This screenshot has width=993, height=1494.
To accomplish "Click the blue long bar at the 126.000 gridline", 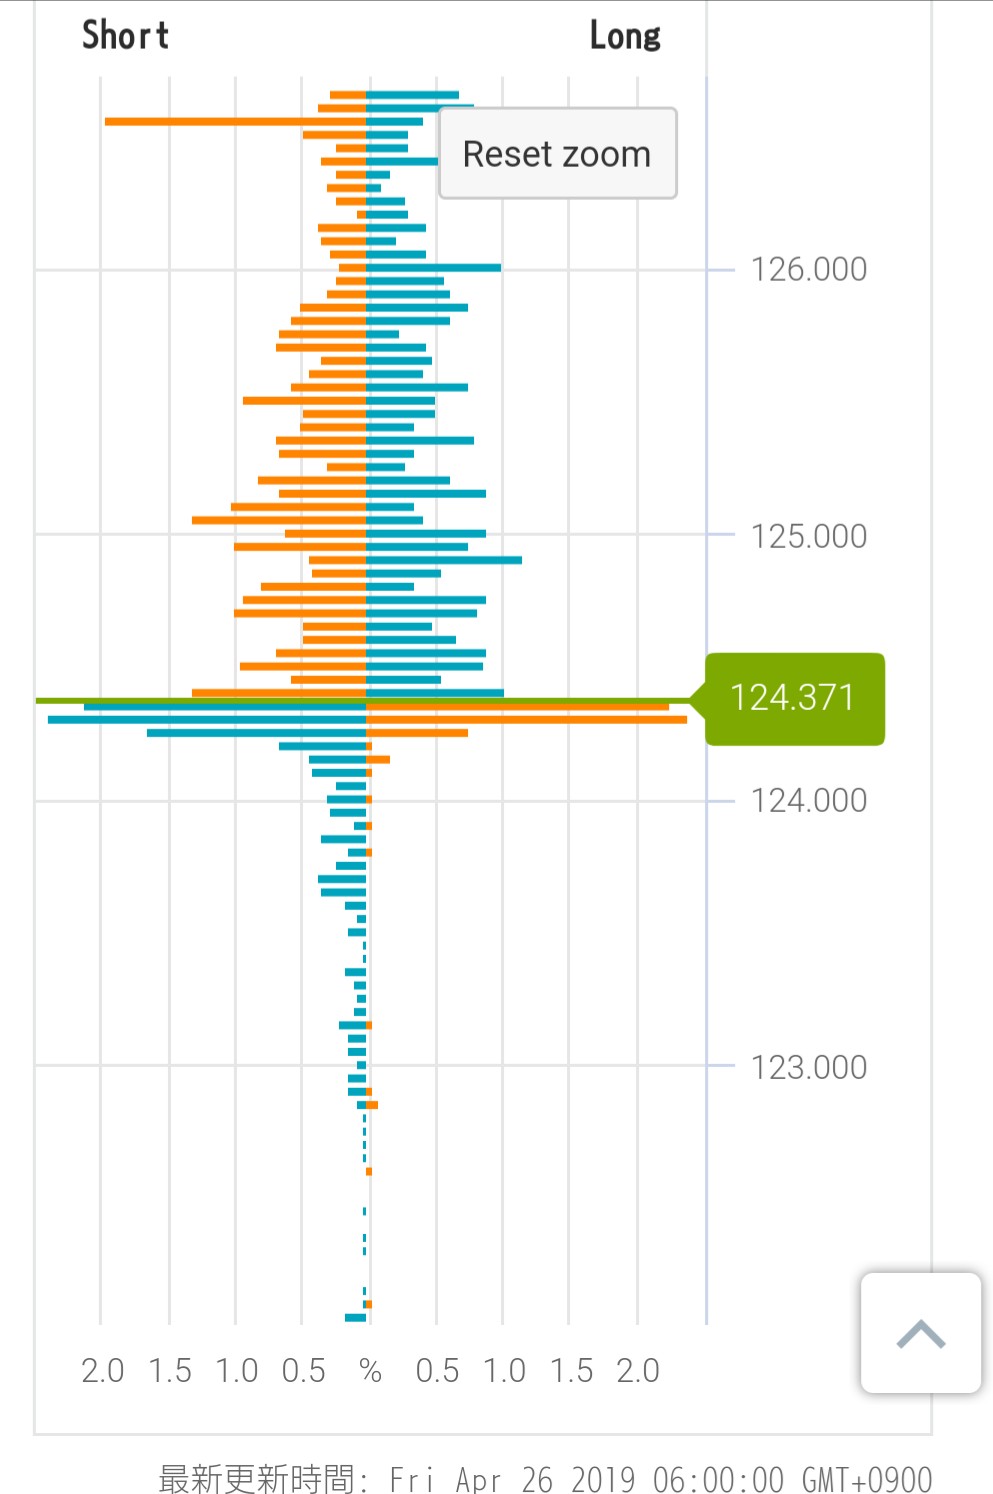I will (433, 268).
